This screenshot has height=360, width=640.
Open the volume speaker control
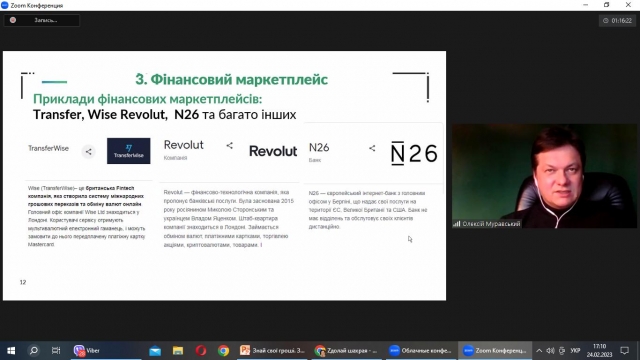coord(550,351)
